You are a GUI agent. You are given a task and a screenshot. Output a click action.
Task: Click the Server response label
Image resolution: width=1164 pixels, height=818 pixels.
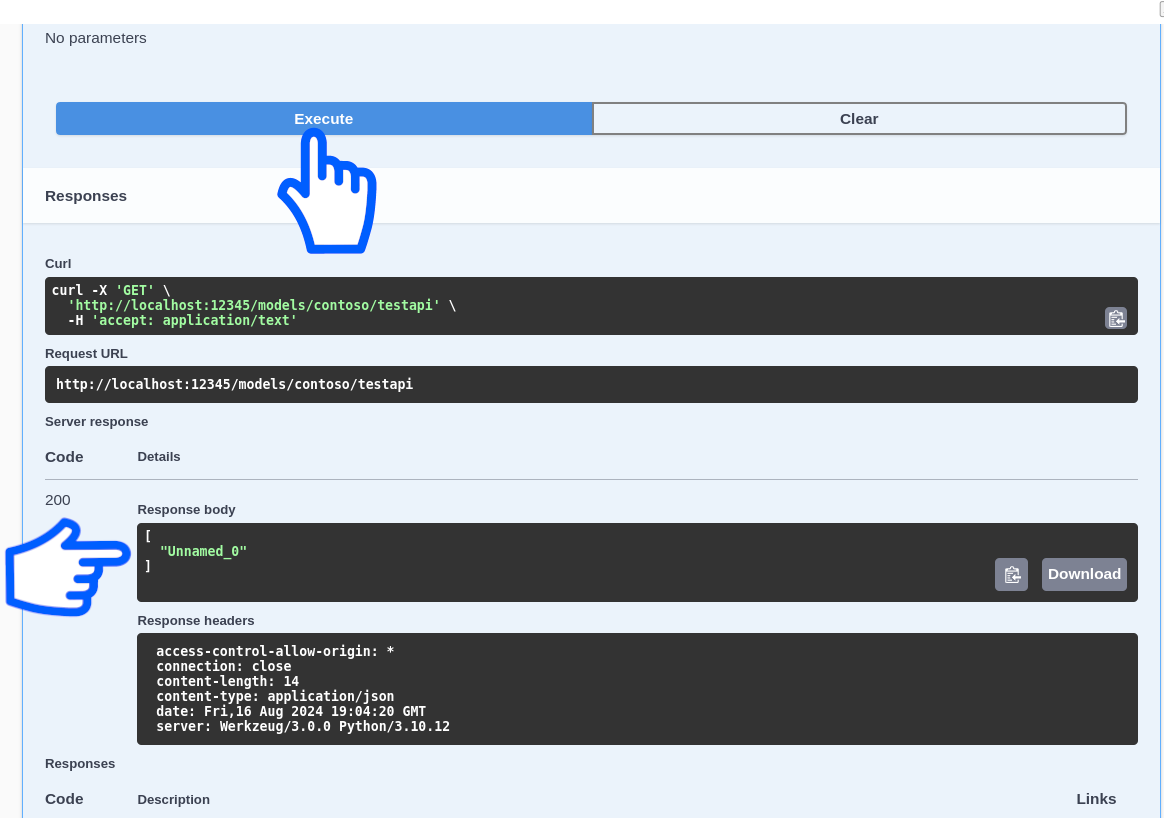point(96,421)
